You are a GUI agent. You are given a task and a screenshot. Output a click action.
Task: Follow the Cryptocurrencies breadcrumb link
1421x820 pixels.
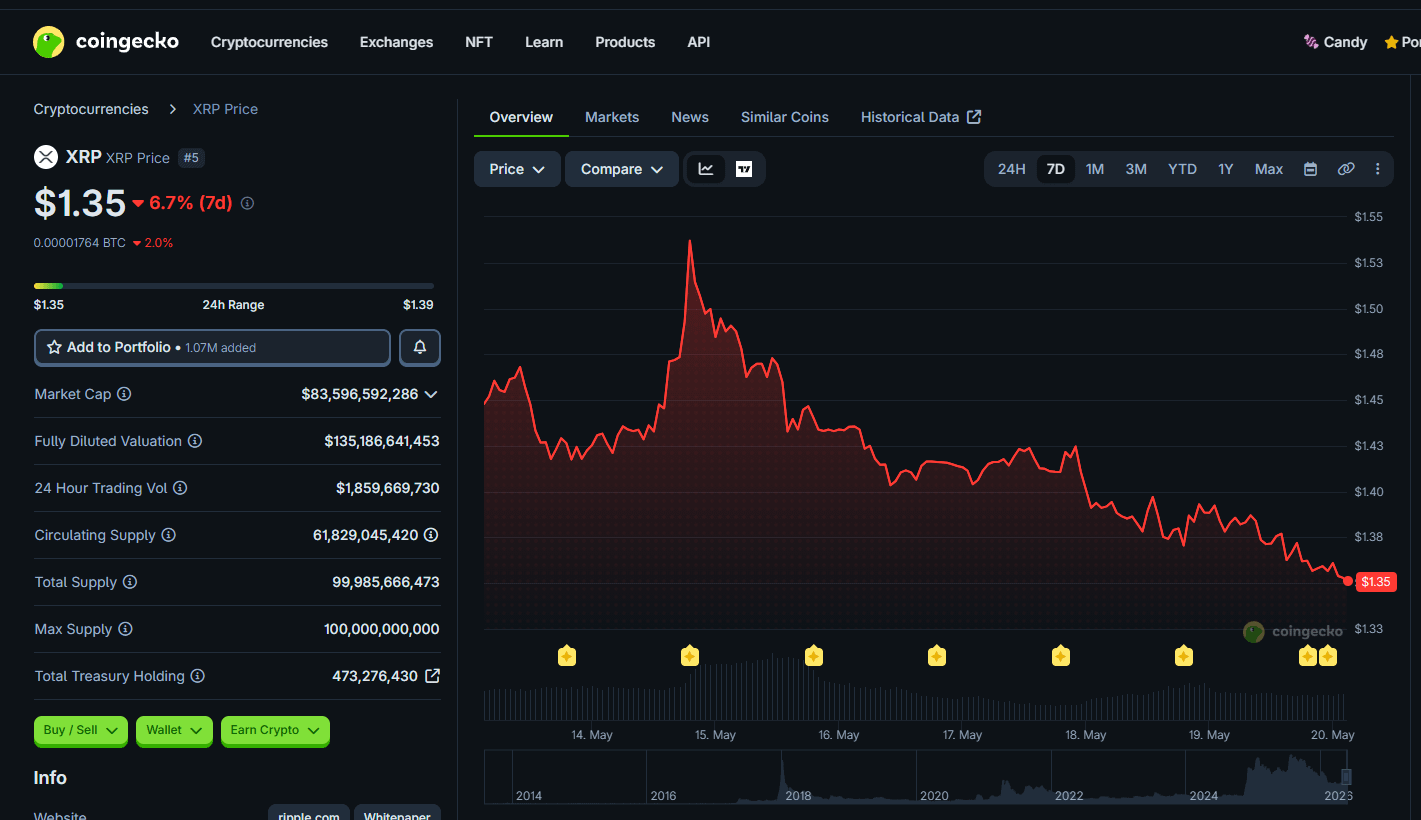[91, 109]
